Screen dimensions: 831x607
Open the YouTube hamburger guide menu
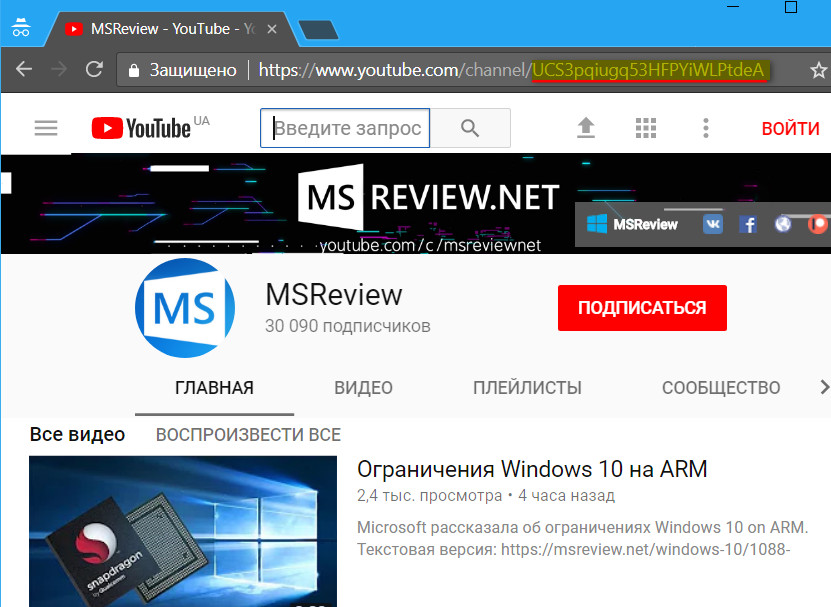point(46,128)
